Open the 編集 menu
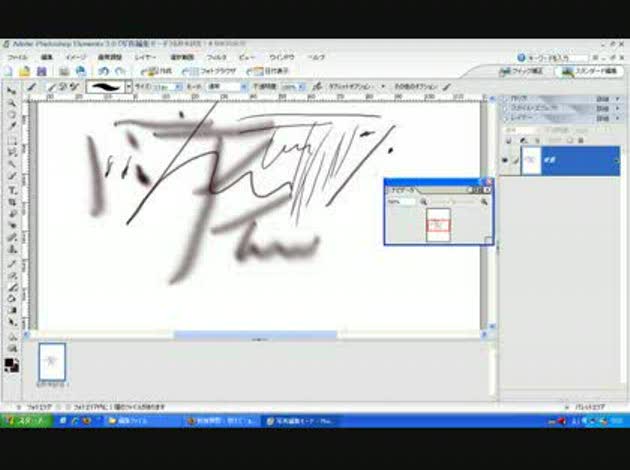 click(x=47, y=57)
